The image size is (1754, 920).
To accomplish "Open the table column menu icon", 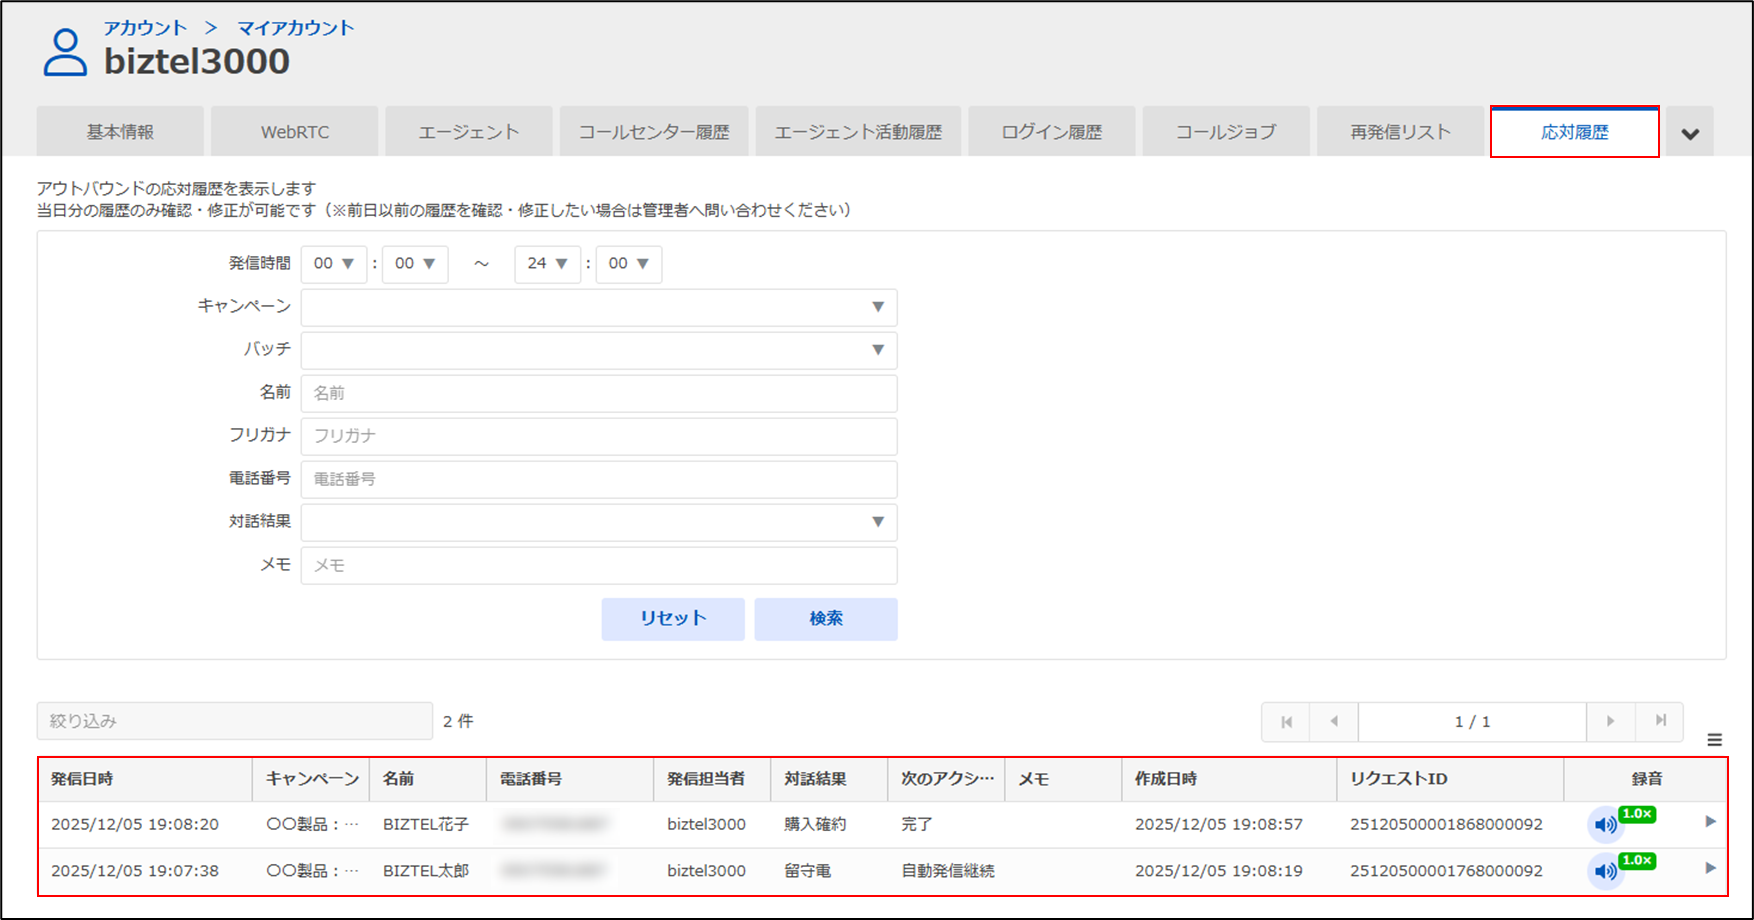I will tap(1714, 740).
